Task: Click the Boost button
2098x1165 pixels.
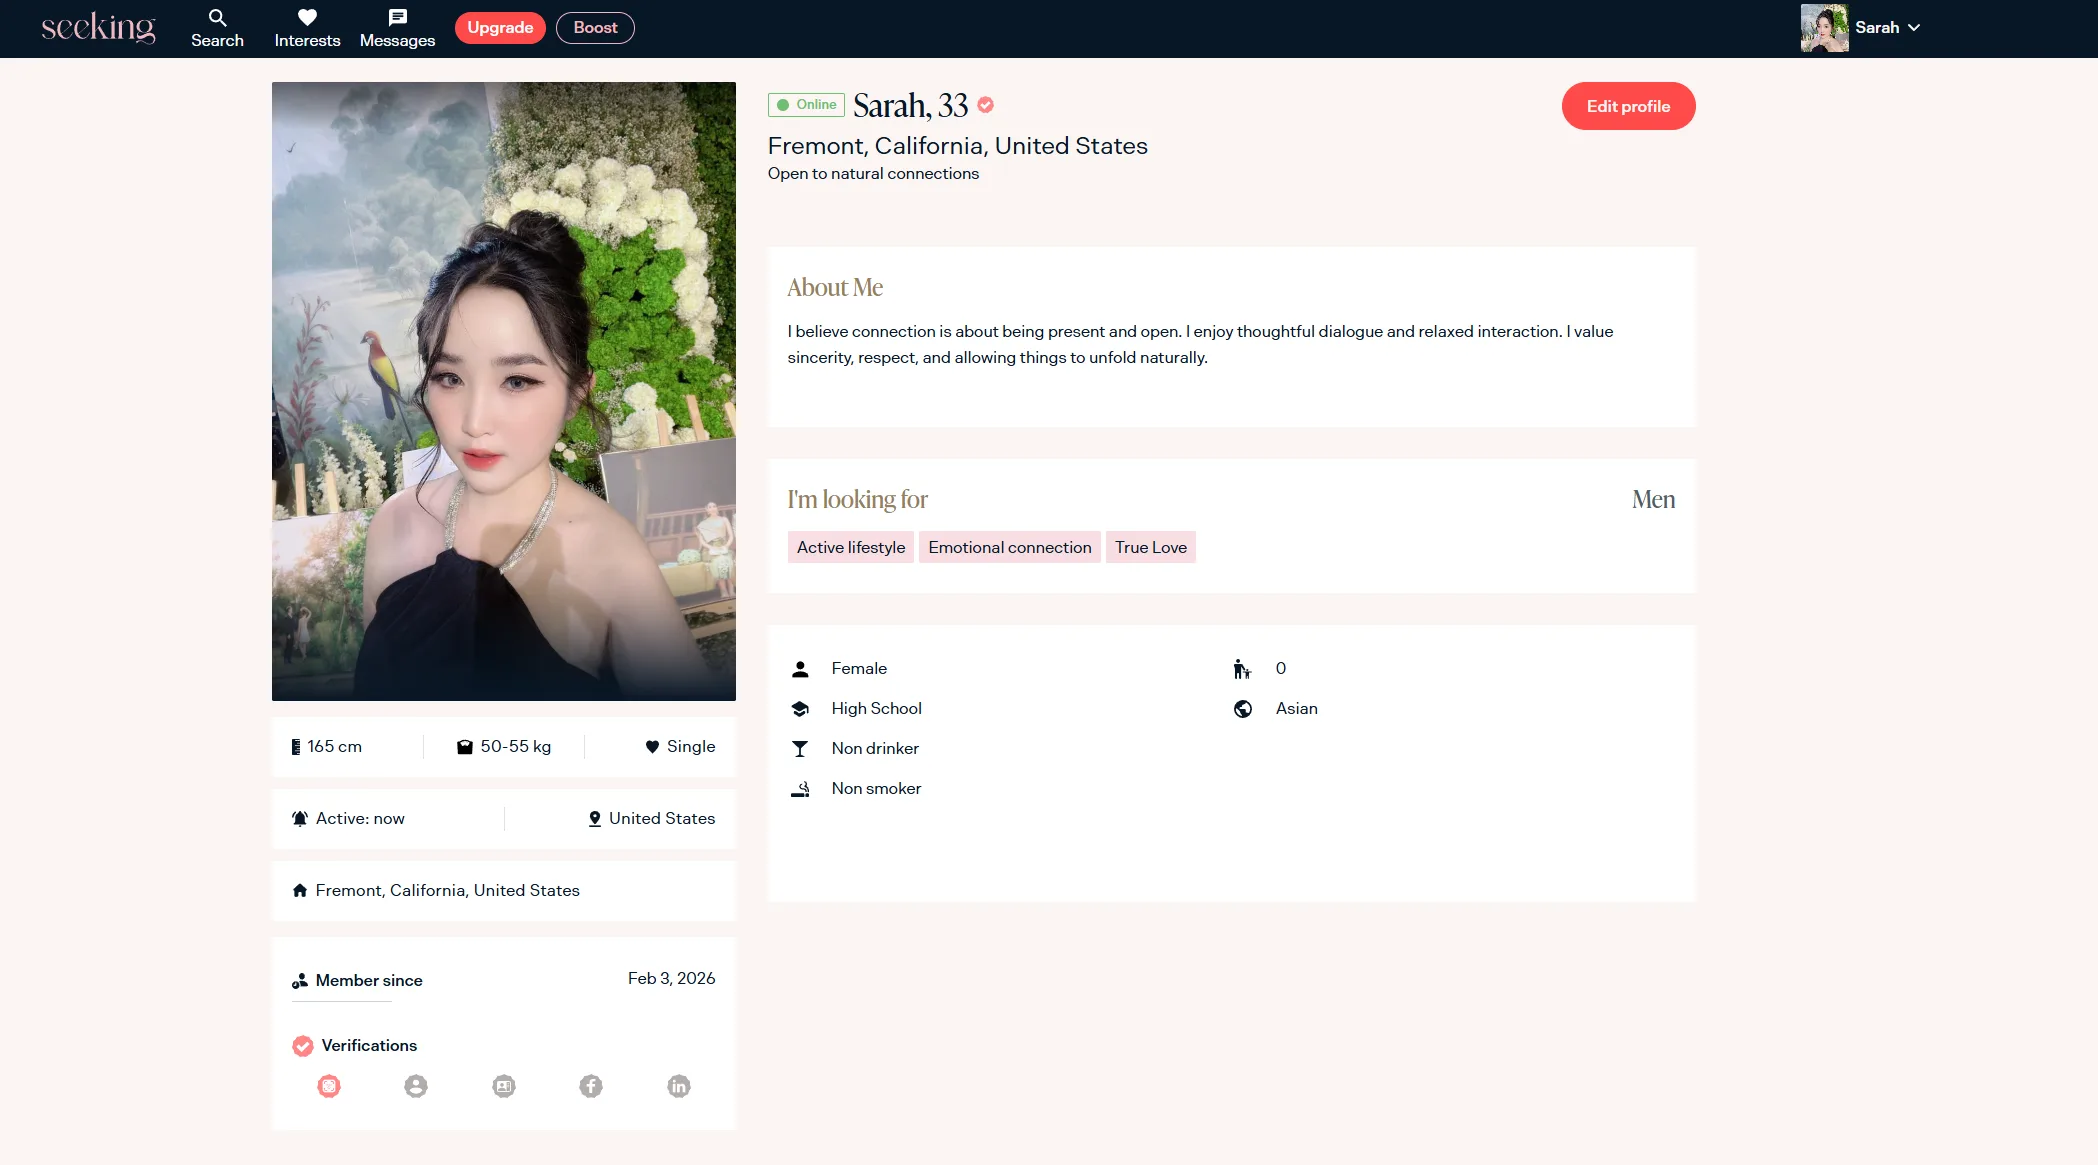Action: 595,28
